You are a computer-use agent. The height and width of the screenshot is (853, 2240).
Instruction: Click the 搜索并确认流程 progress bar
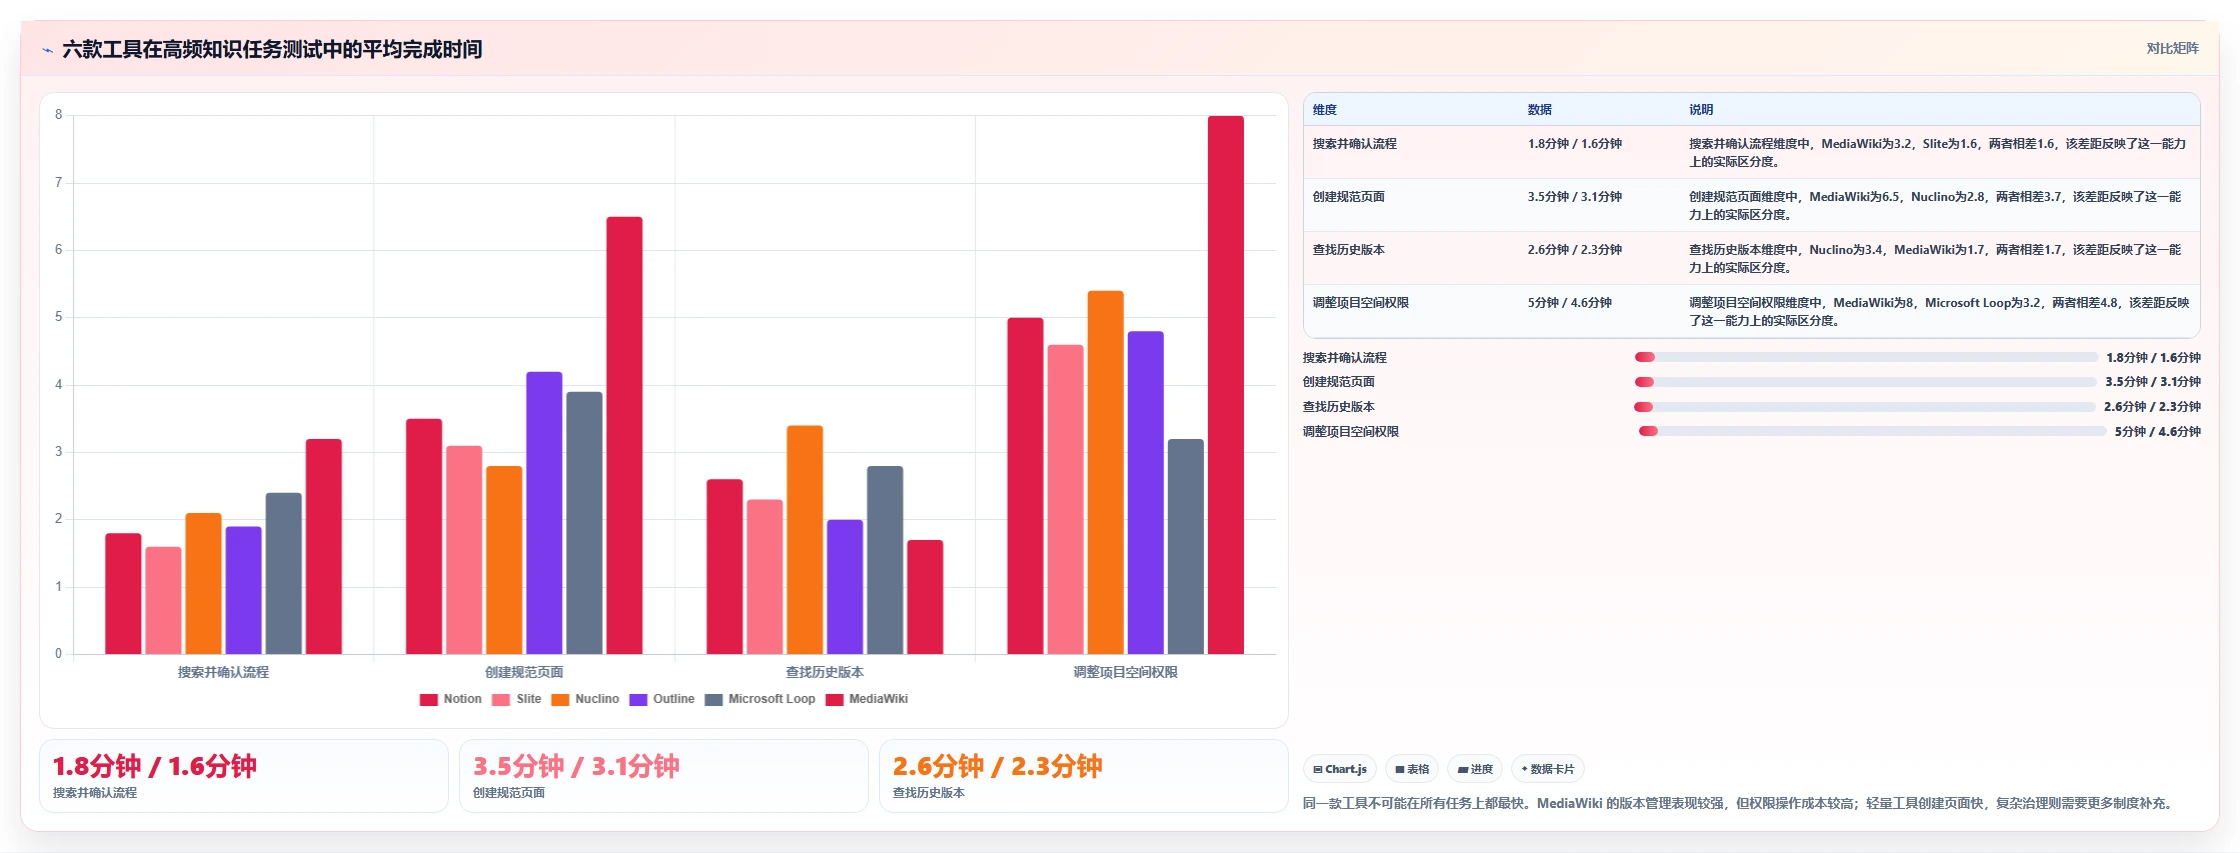(x=1866, y=357)
